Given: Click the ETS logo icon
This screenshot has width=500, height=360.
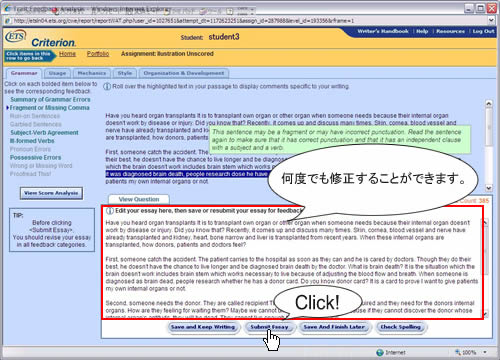Looking at the screenshot, I should coord(15,36).
